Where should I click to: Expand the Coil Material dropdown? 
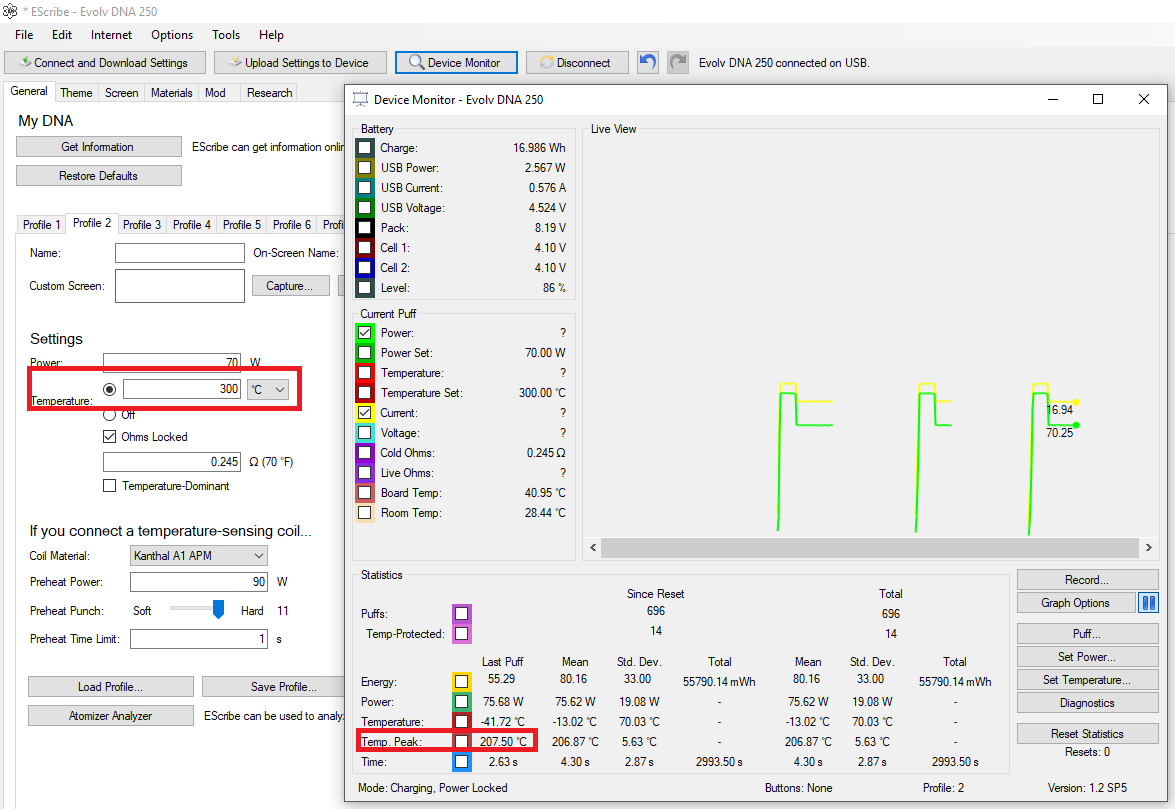click(x=199, y=556)
